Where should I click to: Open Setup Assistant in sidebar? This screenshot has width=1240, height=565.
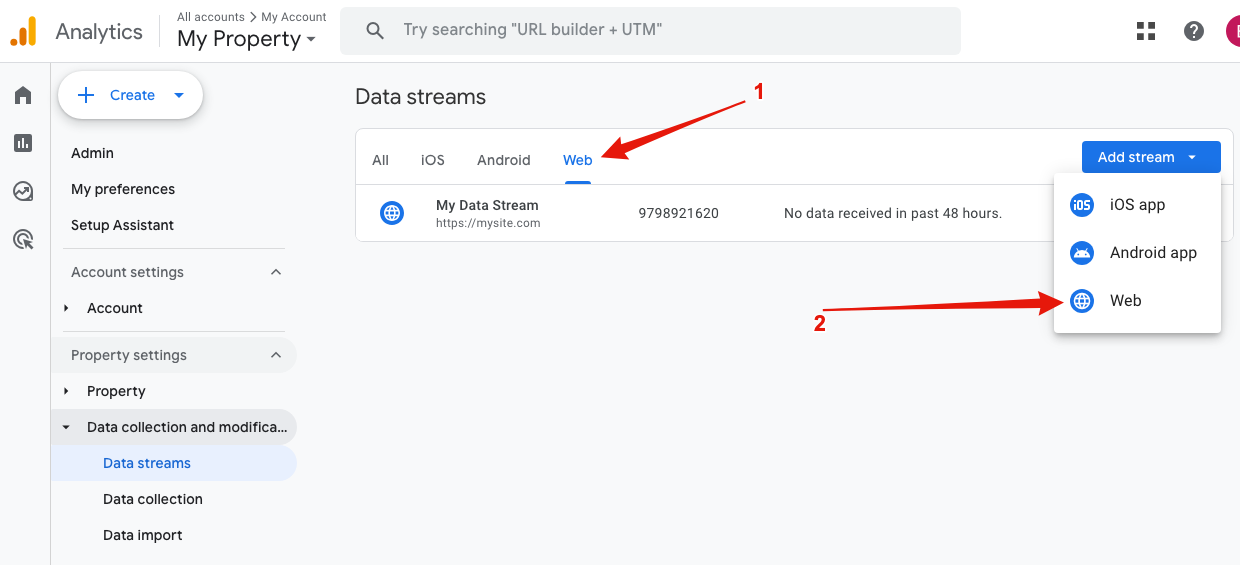pos(122,225)
